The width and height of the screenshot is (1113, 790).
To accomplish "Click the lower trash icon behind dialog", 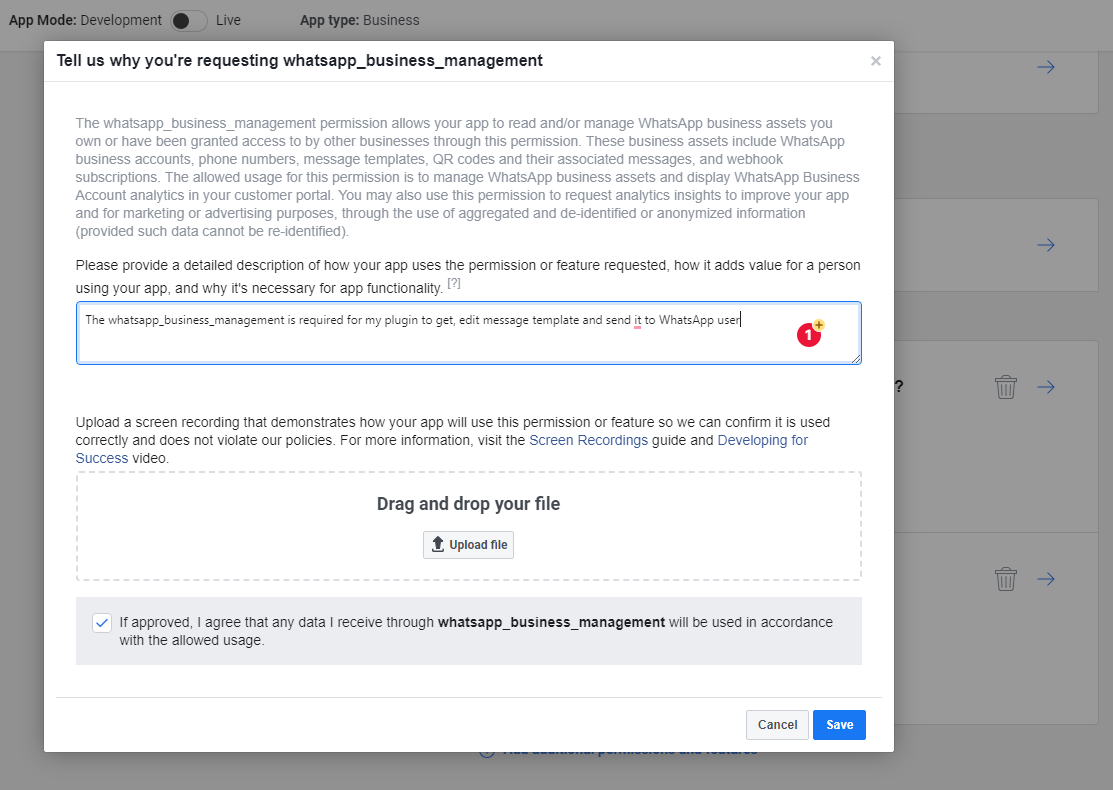I will click(1006, 579).
